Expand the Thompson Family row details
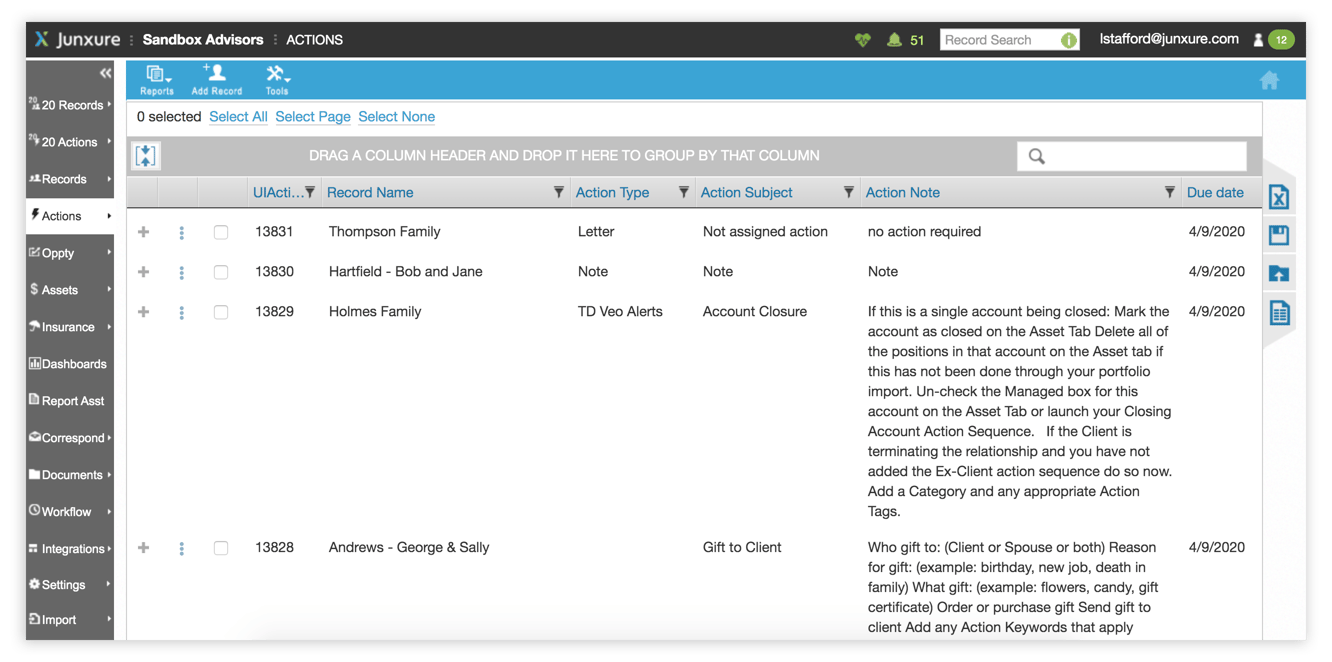The height and width of the screenshot is (662, 1332). (144, 232)
